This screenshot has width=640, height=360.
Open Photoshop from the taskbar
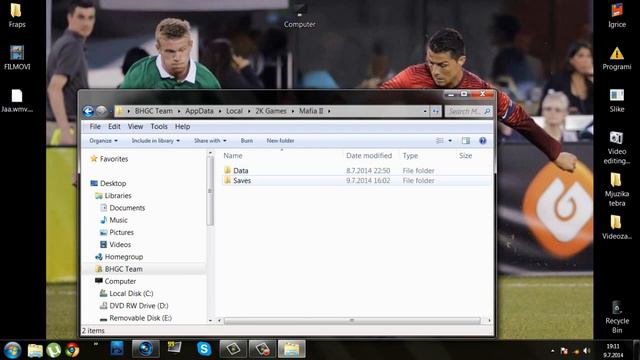click(x=117, y=349)
